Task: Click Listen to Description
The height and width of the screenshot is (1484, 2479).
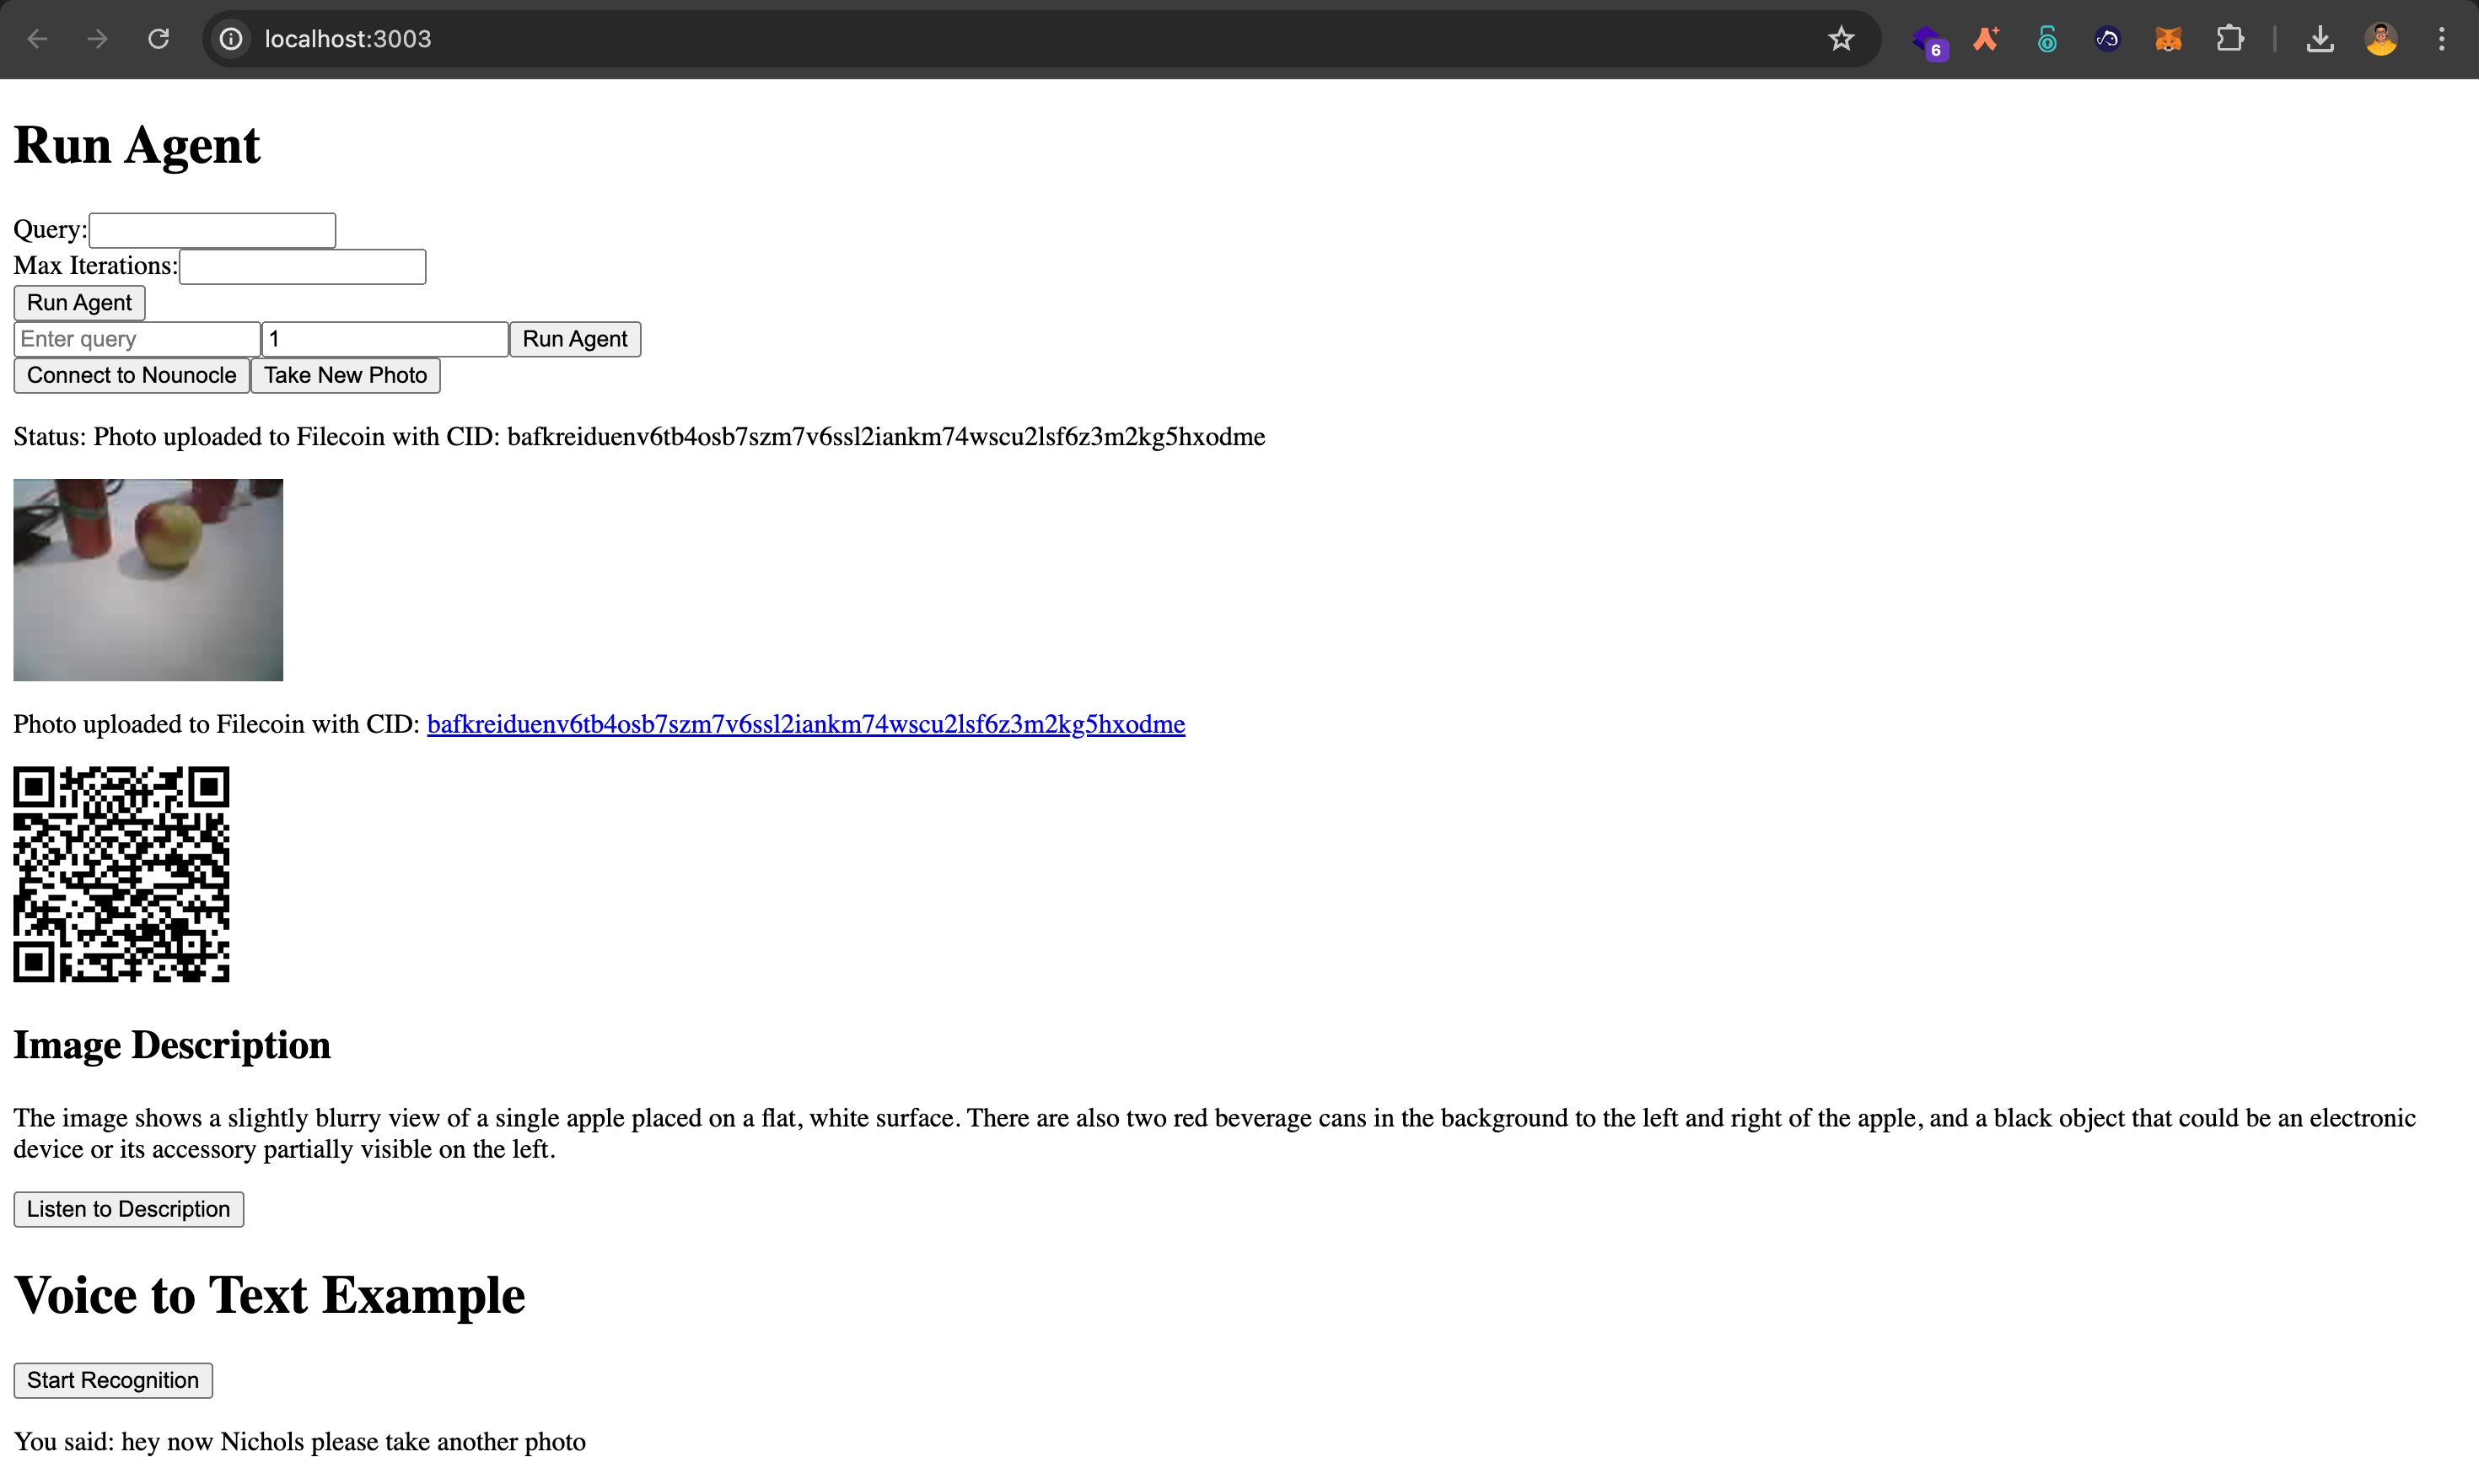Action: (x=129, y=1209)
